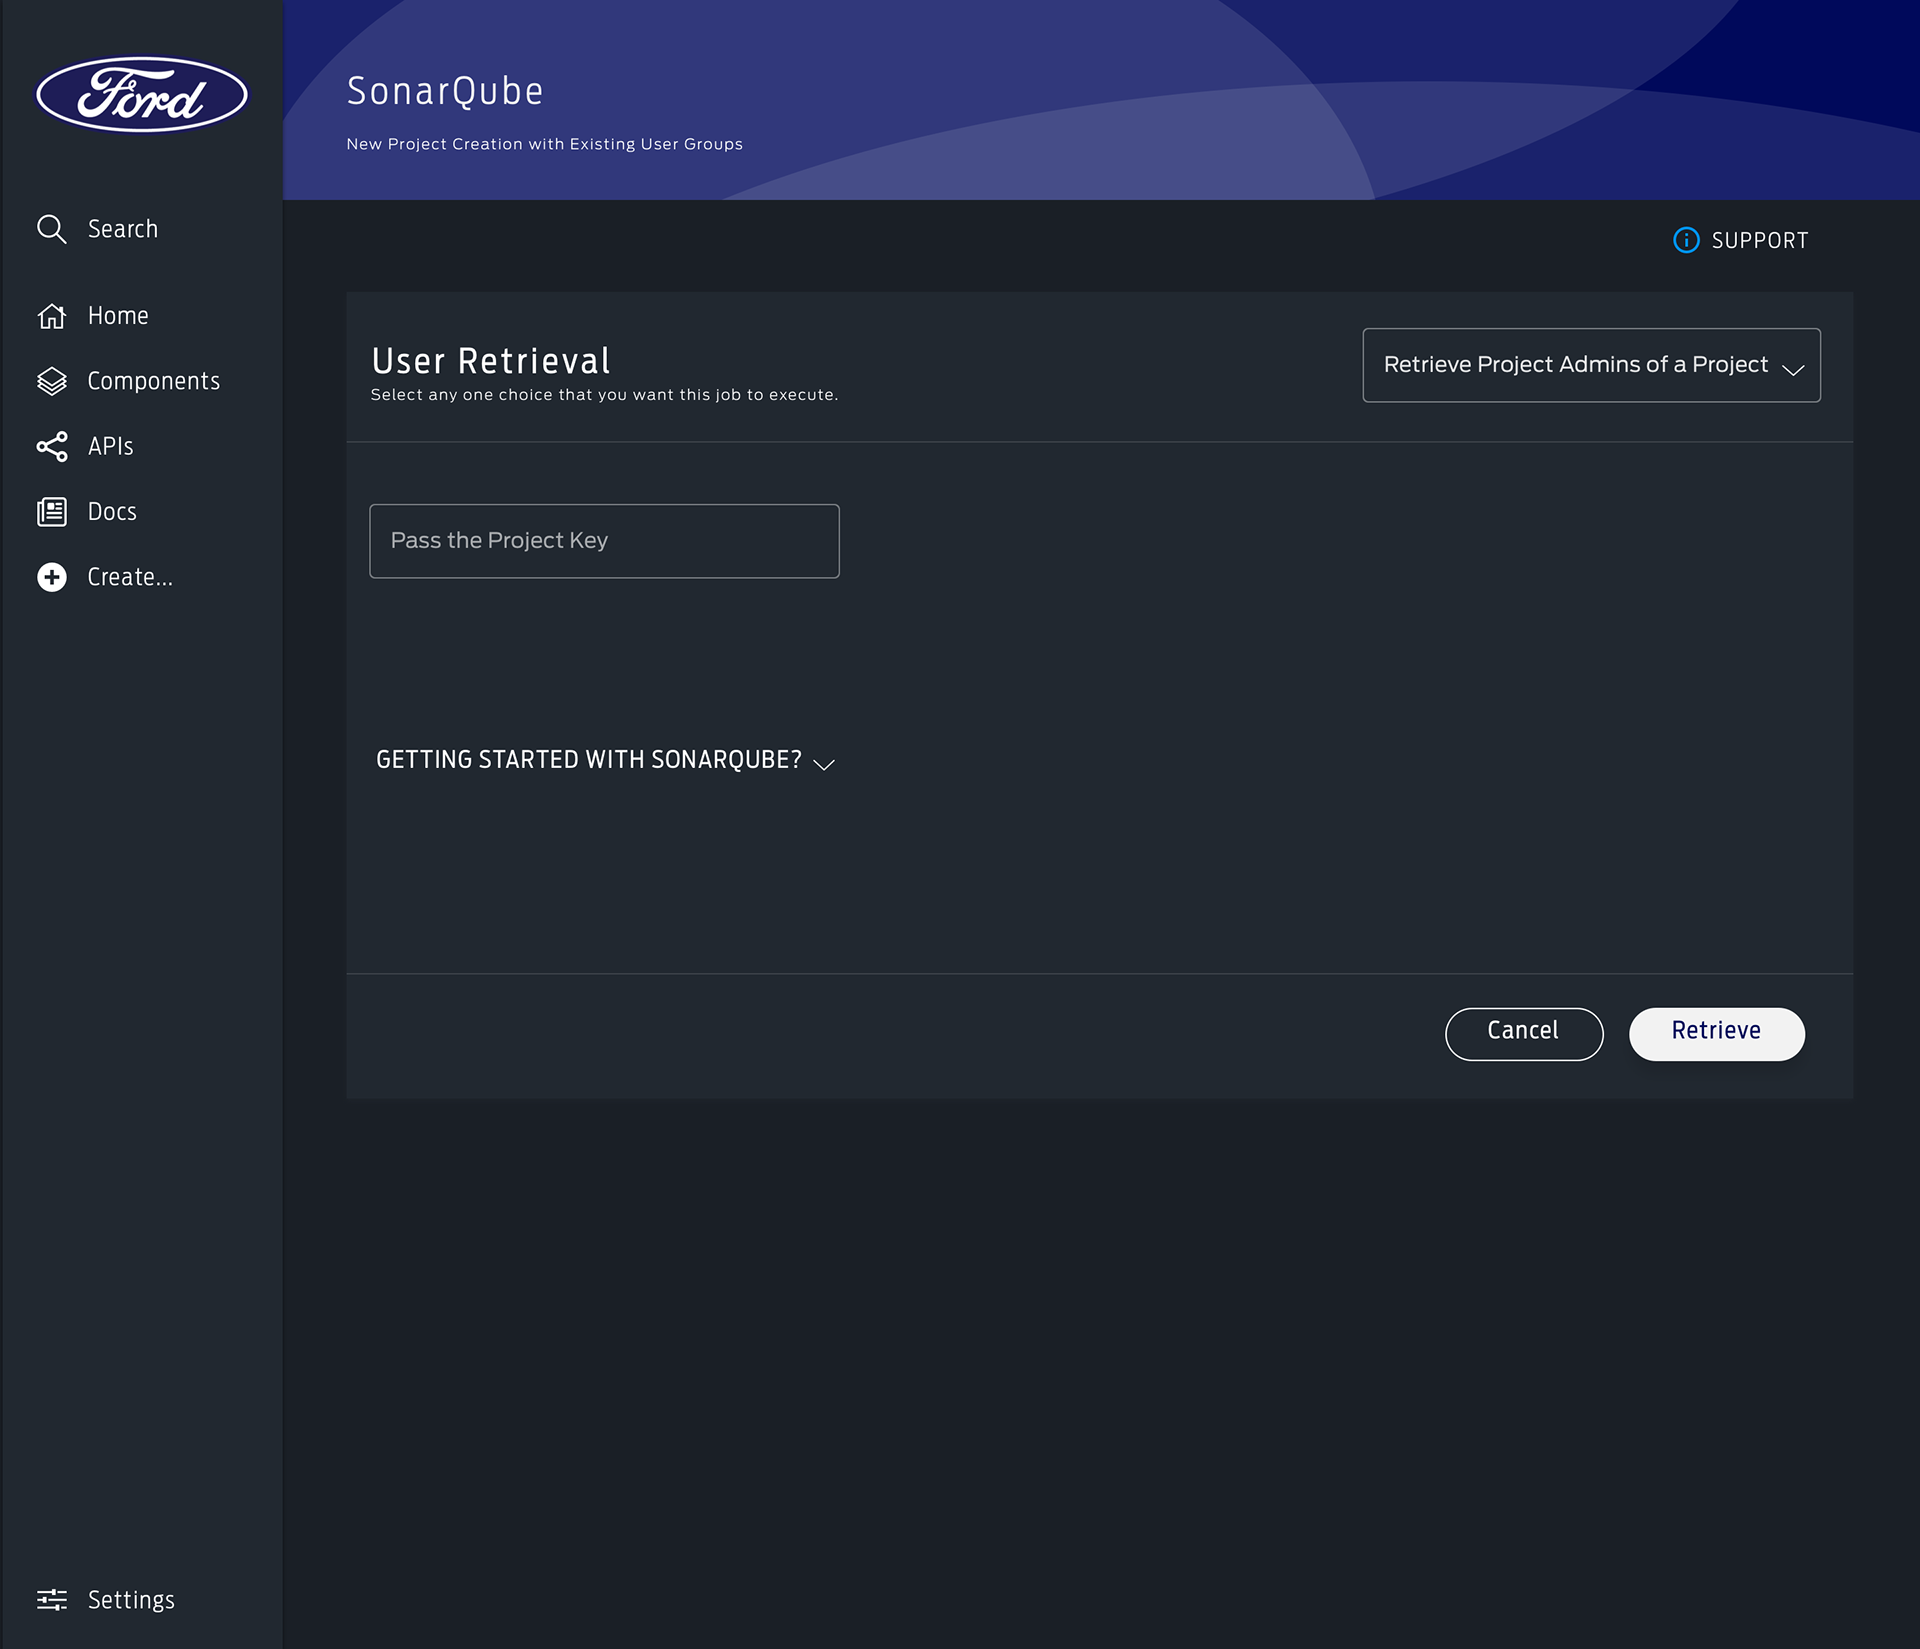Click 'New Project Creation with Existing User Groups' subtitle
The height and width of the screenshot is (1649, 1920).
[544, 144]
